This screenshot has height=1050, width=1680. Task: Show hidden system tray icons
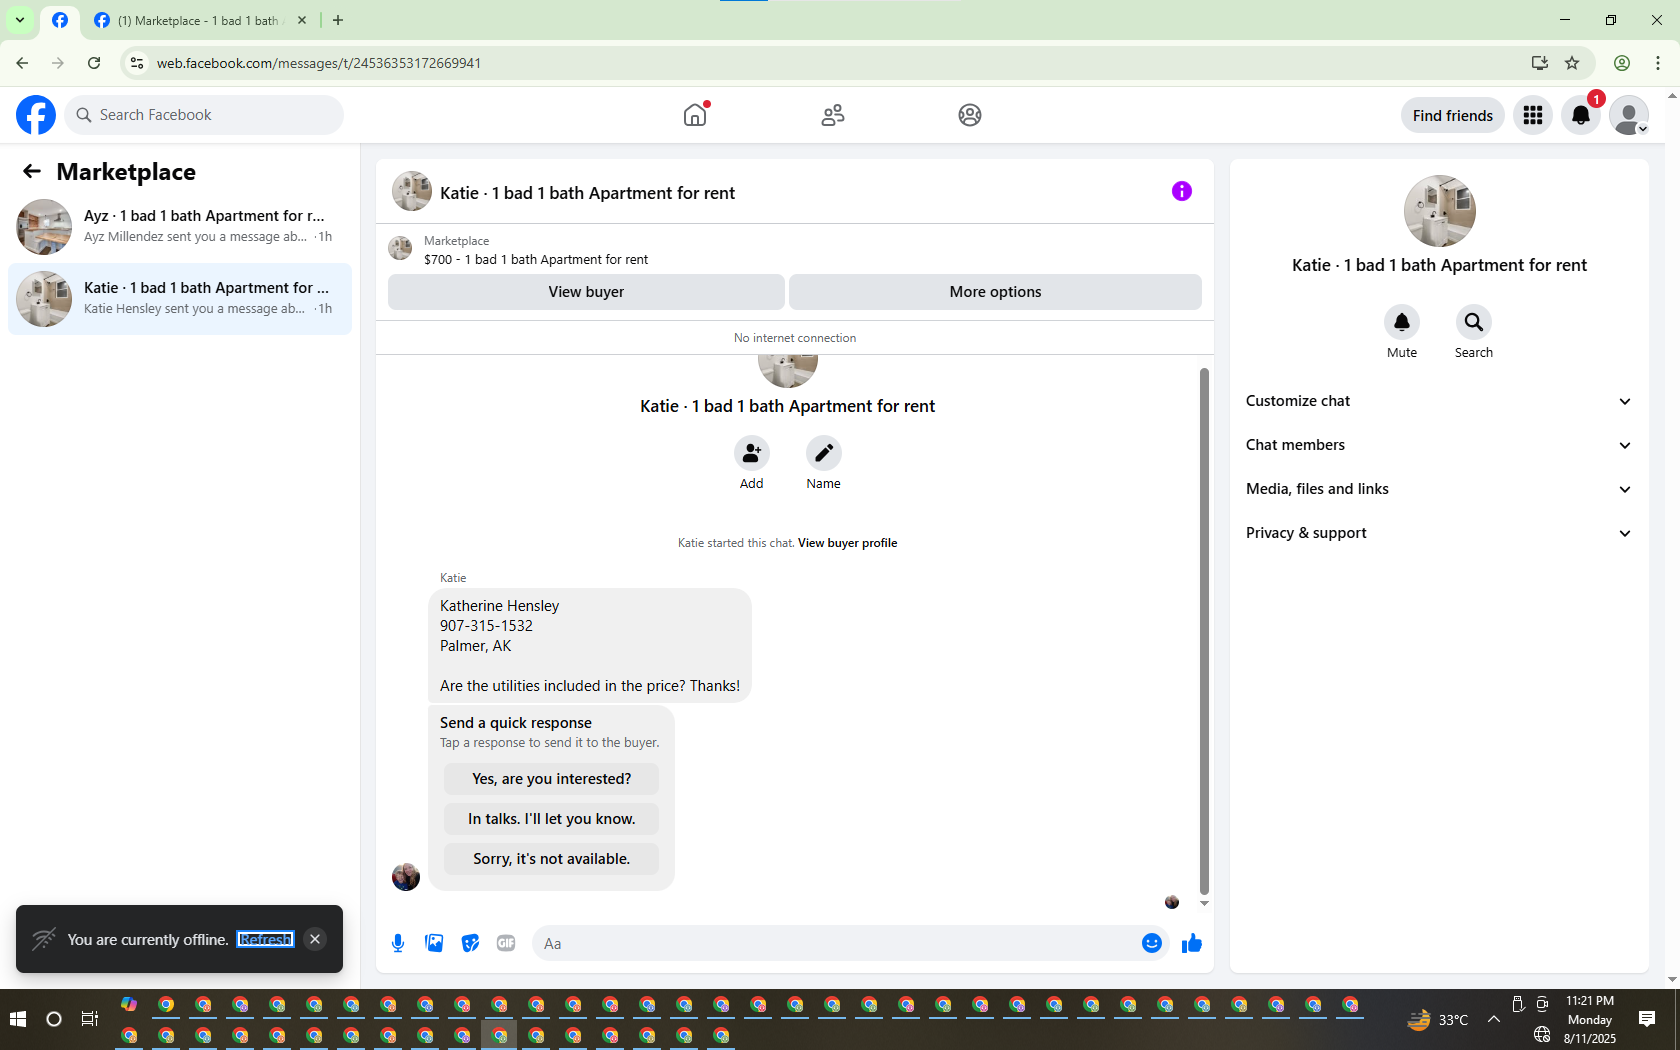(x=1494, y=1019)
